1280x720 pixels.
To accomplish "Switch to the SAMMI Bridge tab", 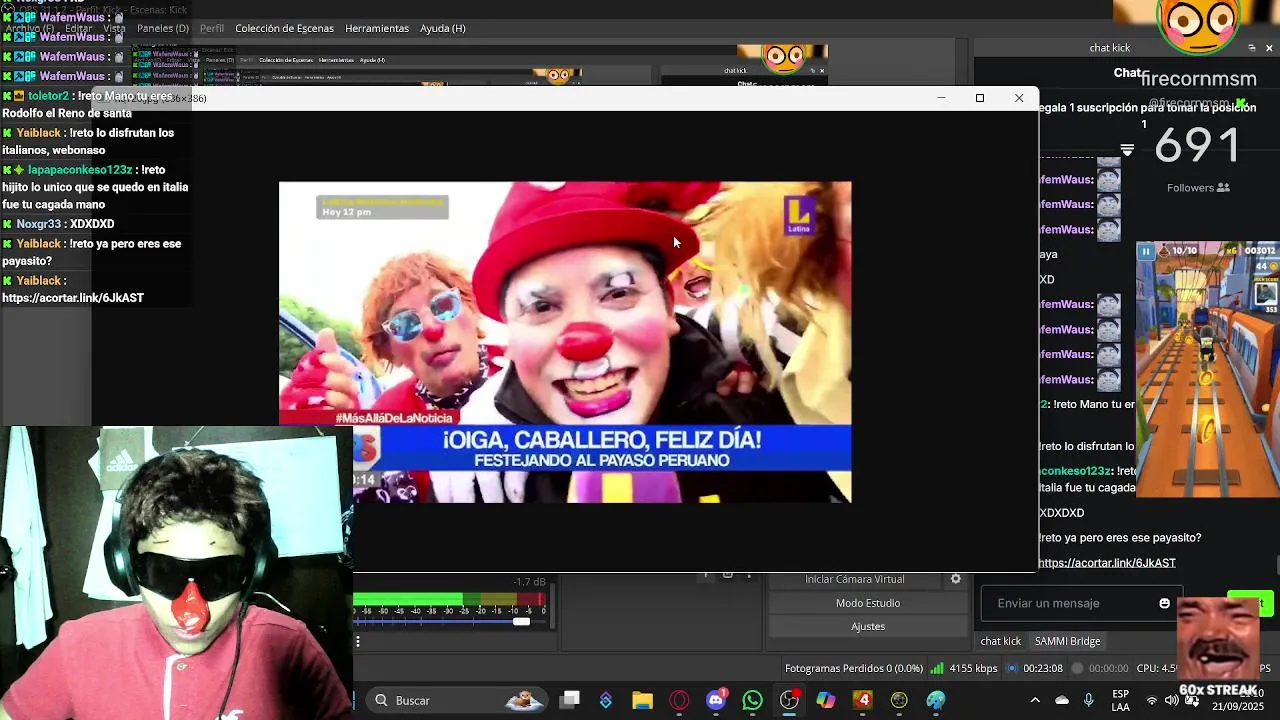I will click(1067, 641).
